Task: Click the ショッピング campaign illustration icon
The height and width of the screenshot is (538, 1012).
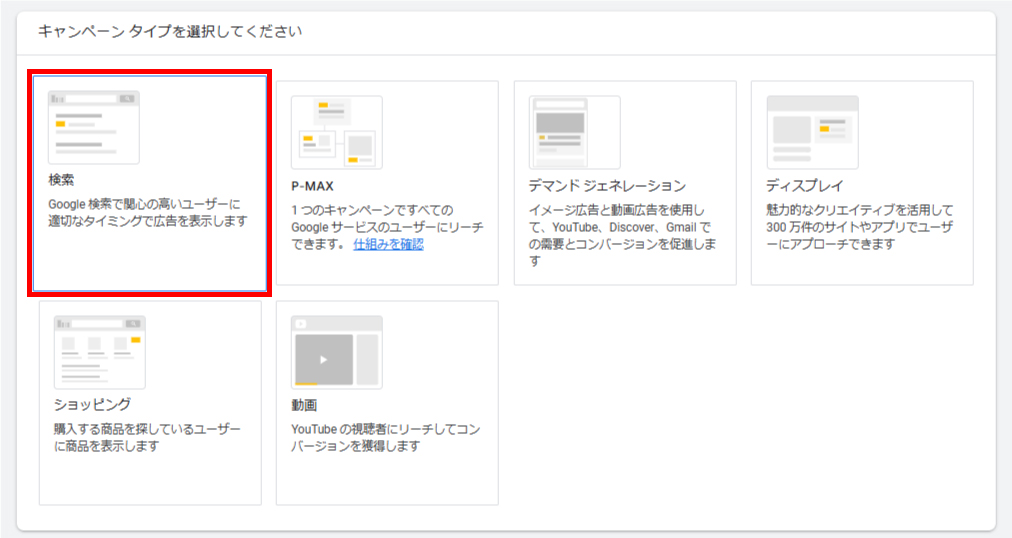Action: (x=100, y=352)
